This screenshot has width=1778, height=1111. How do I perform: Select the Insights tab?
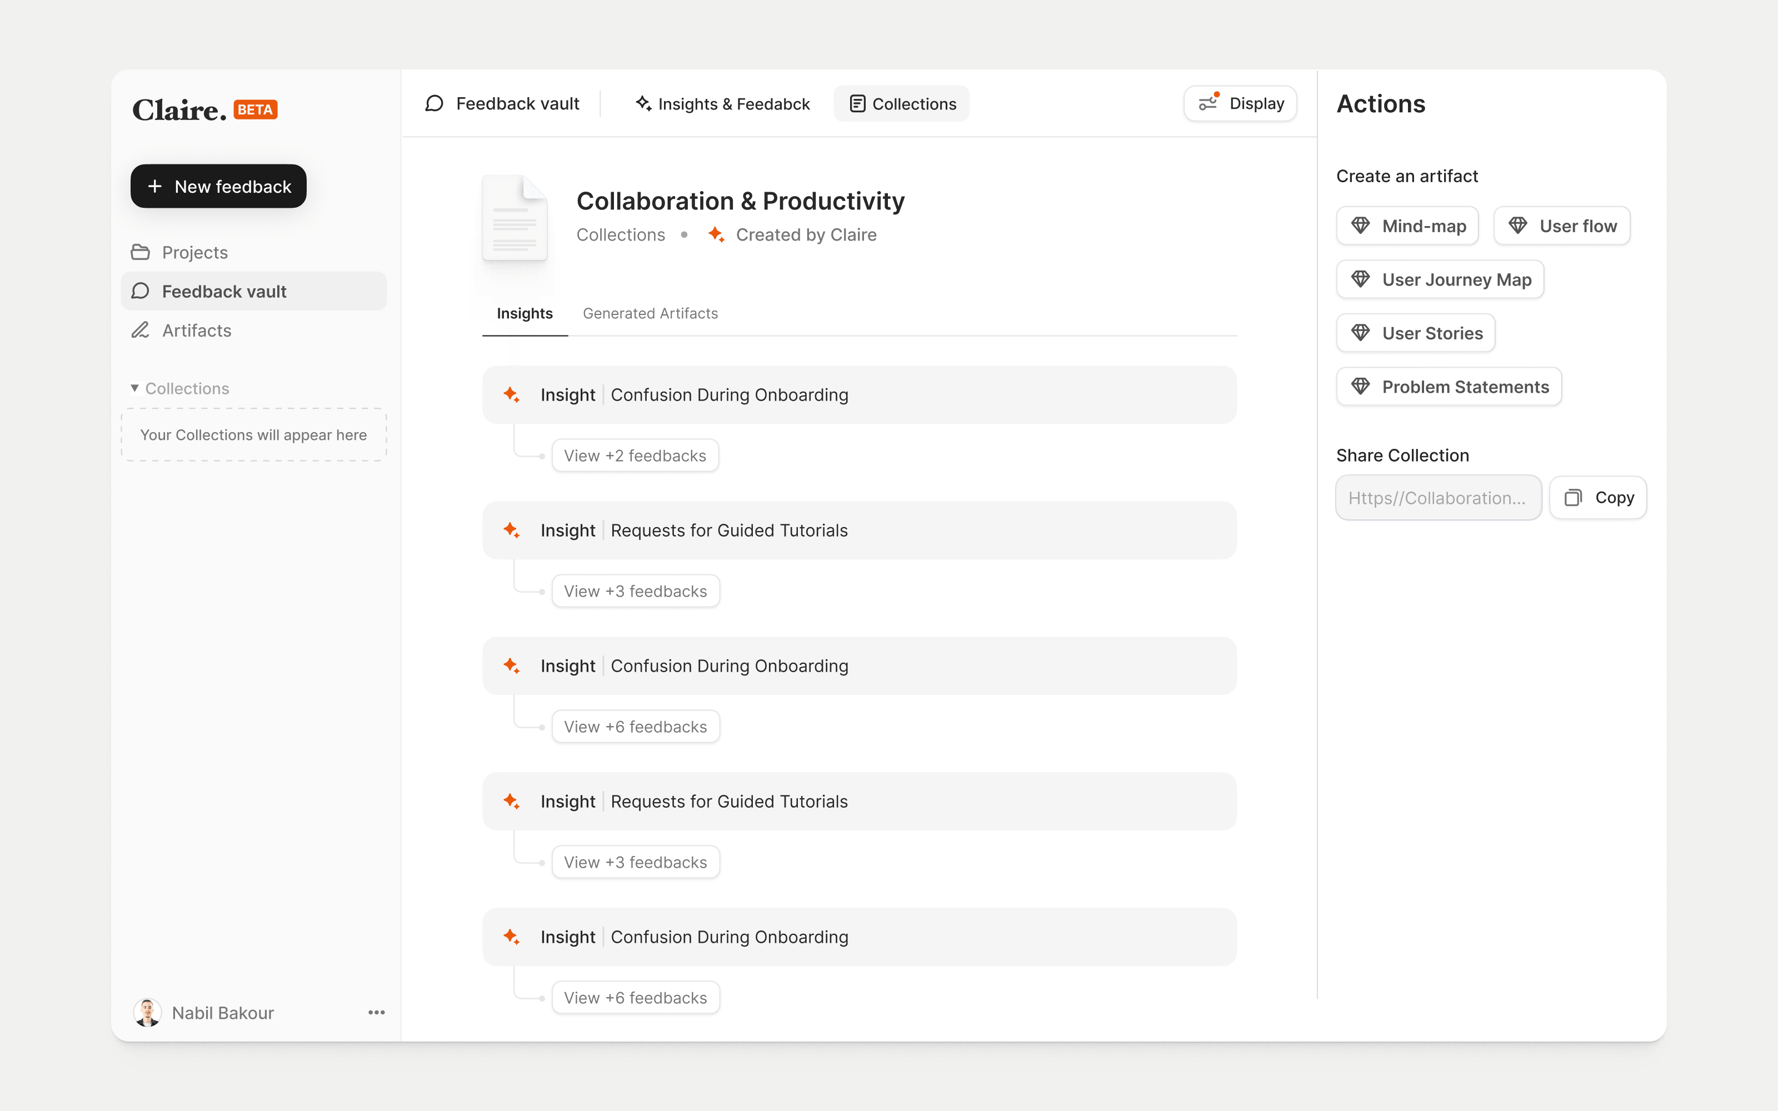pyautogui.click(x=525, y=314)
